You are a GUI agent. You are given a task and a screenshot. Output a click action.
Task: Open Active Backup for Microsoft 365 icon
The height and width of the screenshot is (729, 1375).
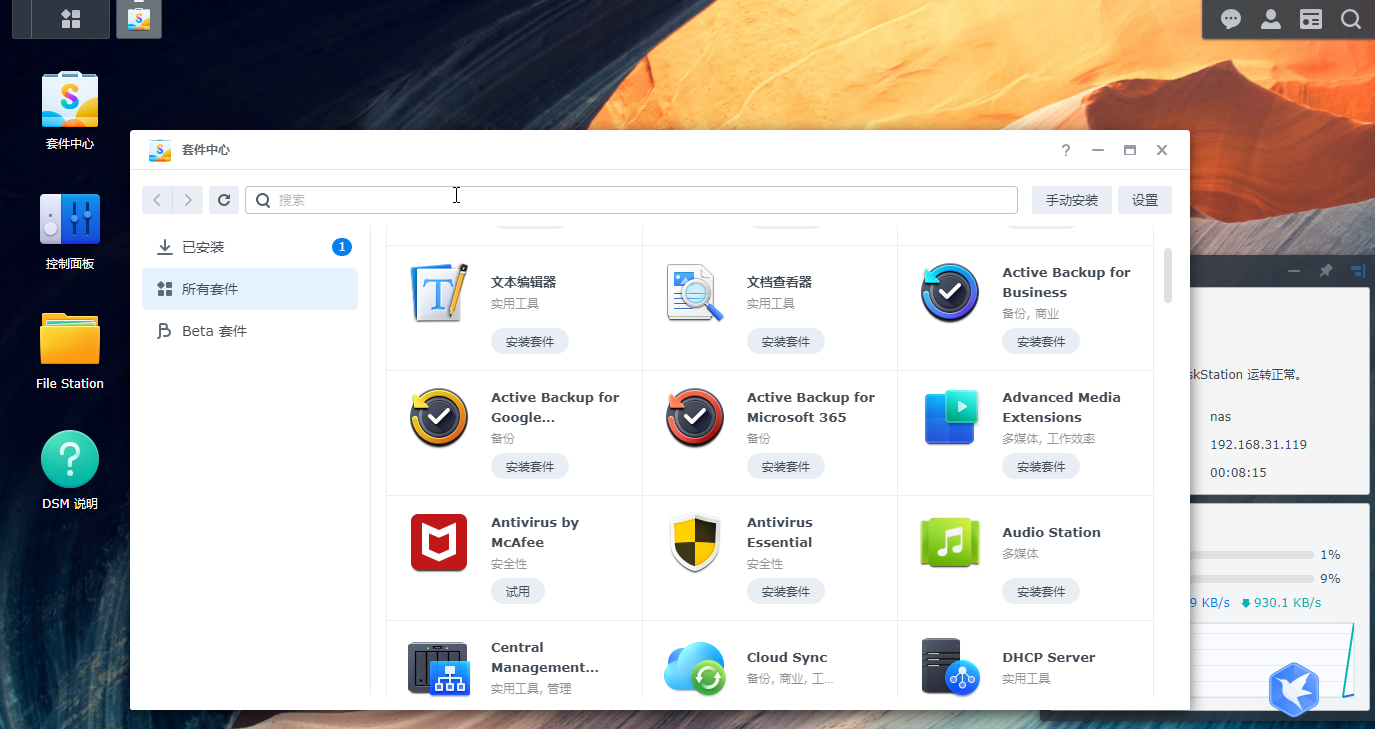pyautogui.click(x=695, y=418)
